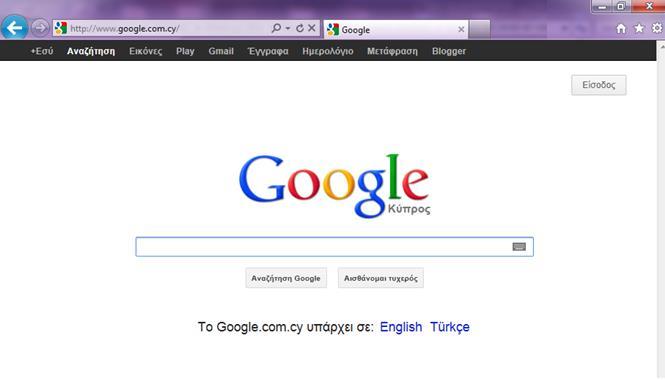The height and width of the screenshot is (380, 665).
Task: Open the +Εσύ link
Action: pos(42,51)
